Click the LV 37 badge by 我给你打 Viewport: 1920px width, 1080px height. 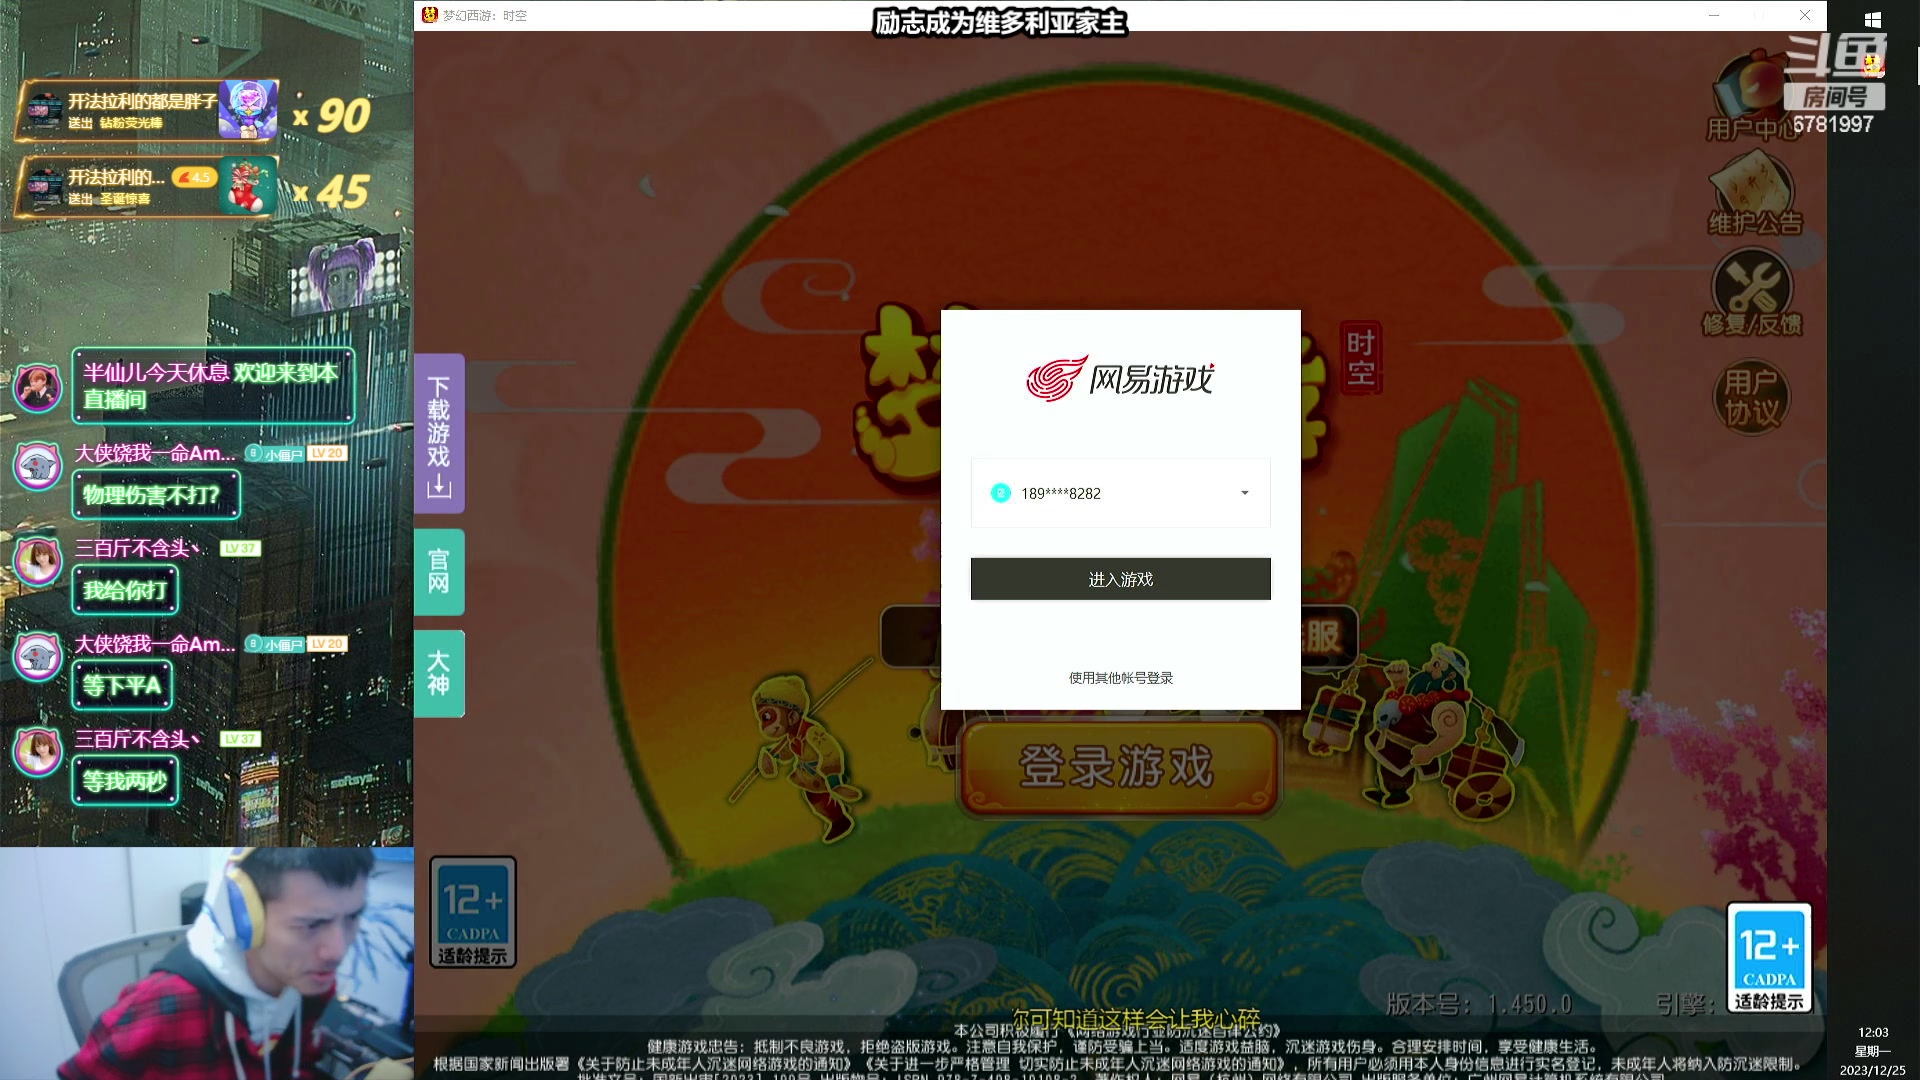click(x=240, y=548)
